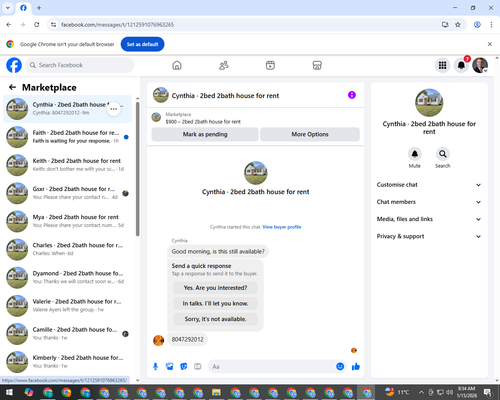Open the three-dot menu on Cynthia's chat row

pyautogui.click(x=114, y=109)
